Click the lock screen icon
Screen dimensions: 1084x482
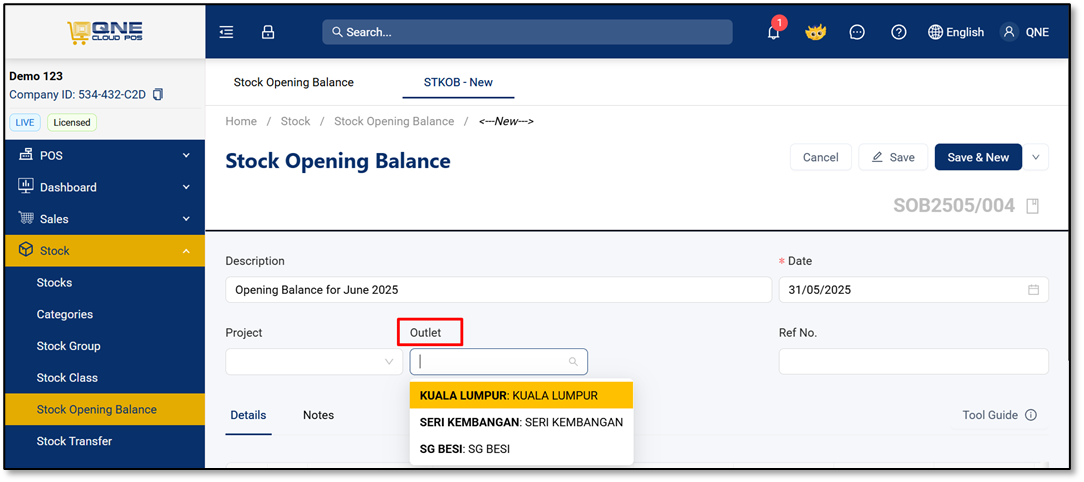(268, 32)
